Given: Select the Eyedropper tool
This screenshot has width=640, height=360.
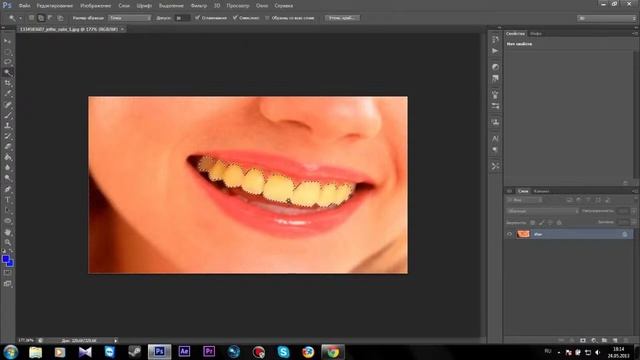Looking at the screenshot, I should tap(7, 94).
